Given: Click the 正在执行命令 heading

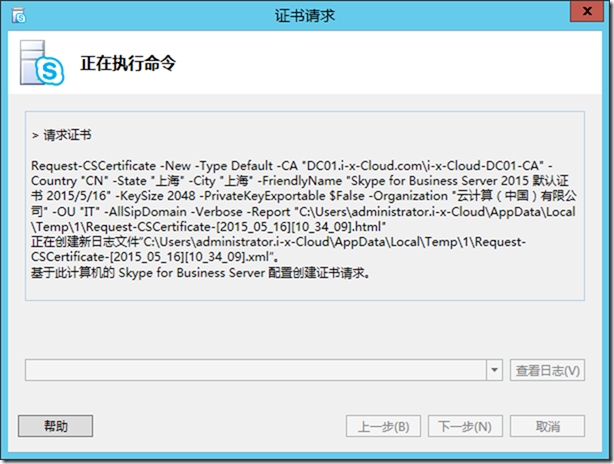Looking at the screenshot, I should (x=128, y=63).
